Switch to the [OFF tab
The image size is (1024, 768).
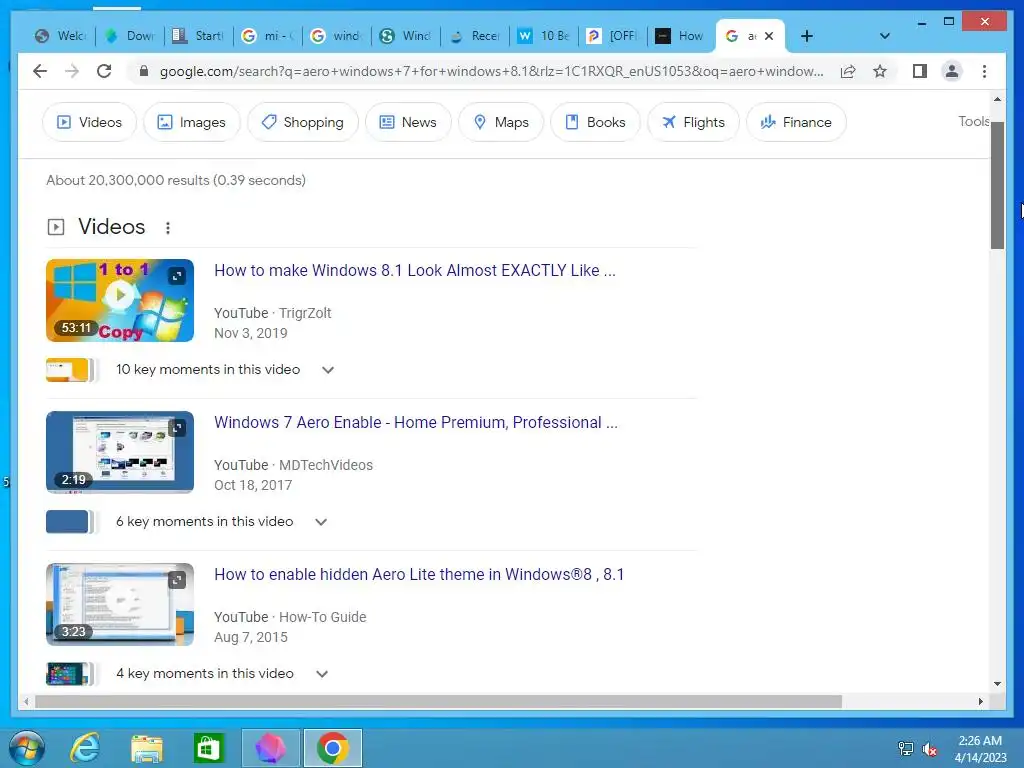(613, 36)
